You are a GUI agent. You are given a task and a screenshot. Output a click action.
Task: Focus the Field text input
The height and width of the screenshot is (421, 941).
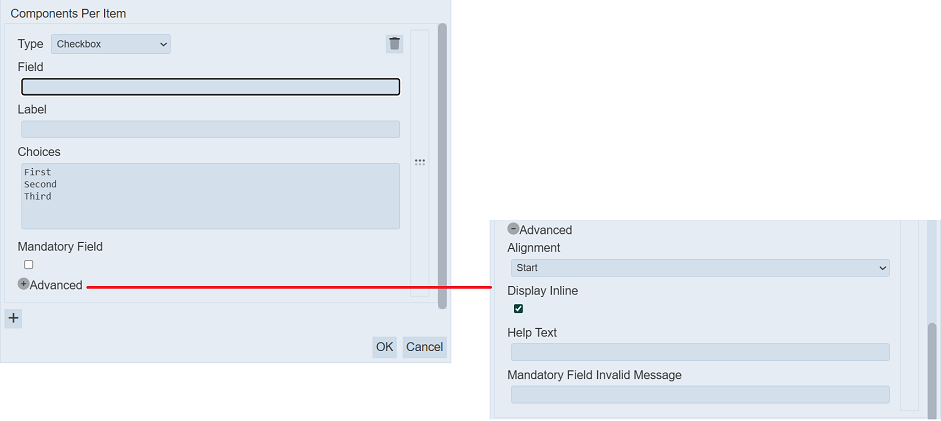click(210, 87)
